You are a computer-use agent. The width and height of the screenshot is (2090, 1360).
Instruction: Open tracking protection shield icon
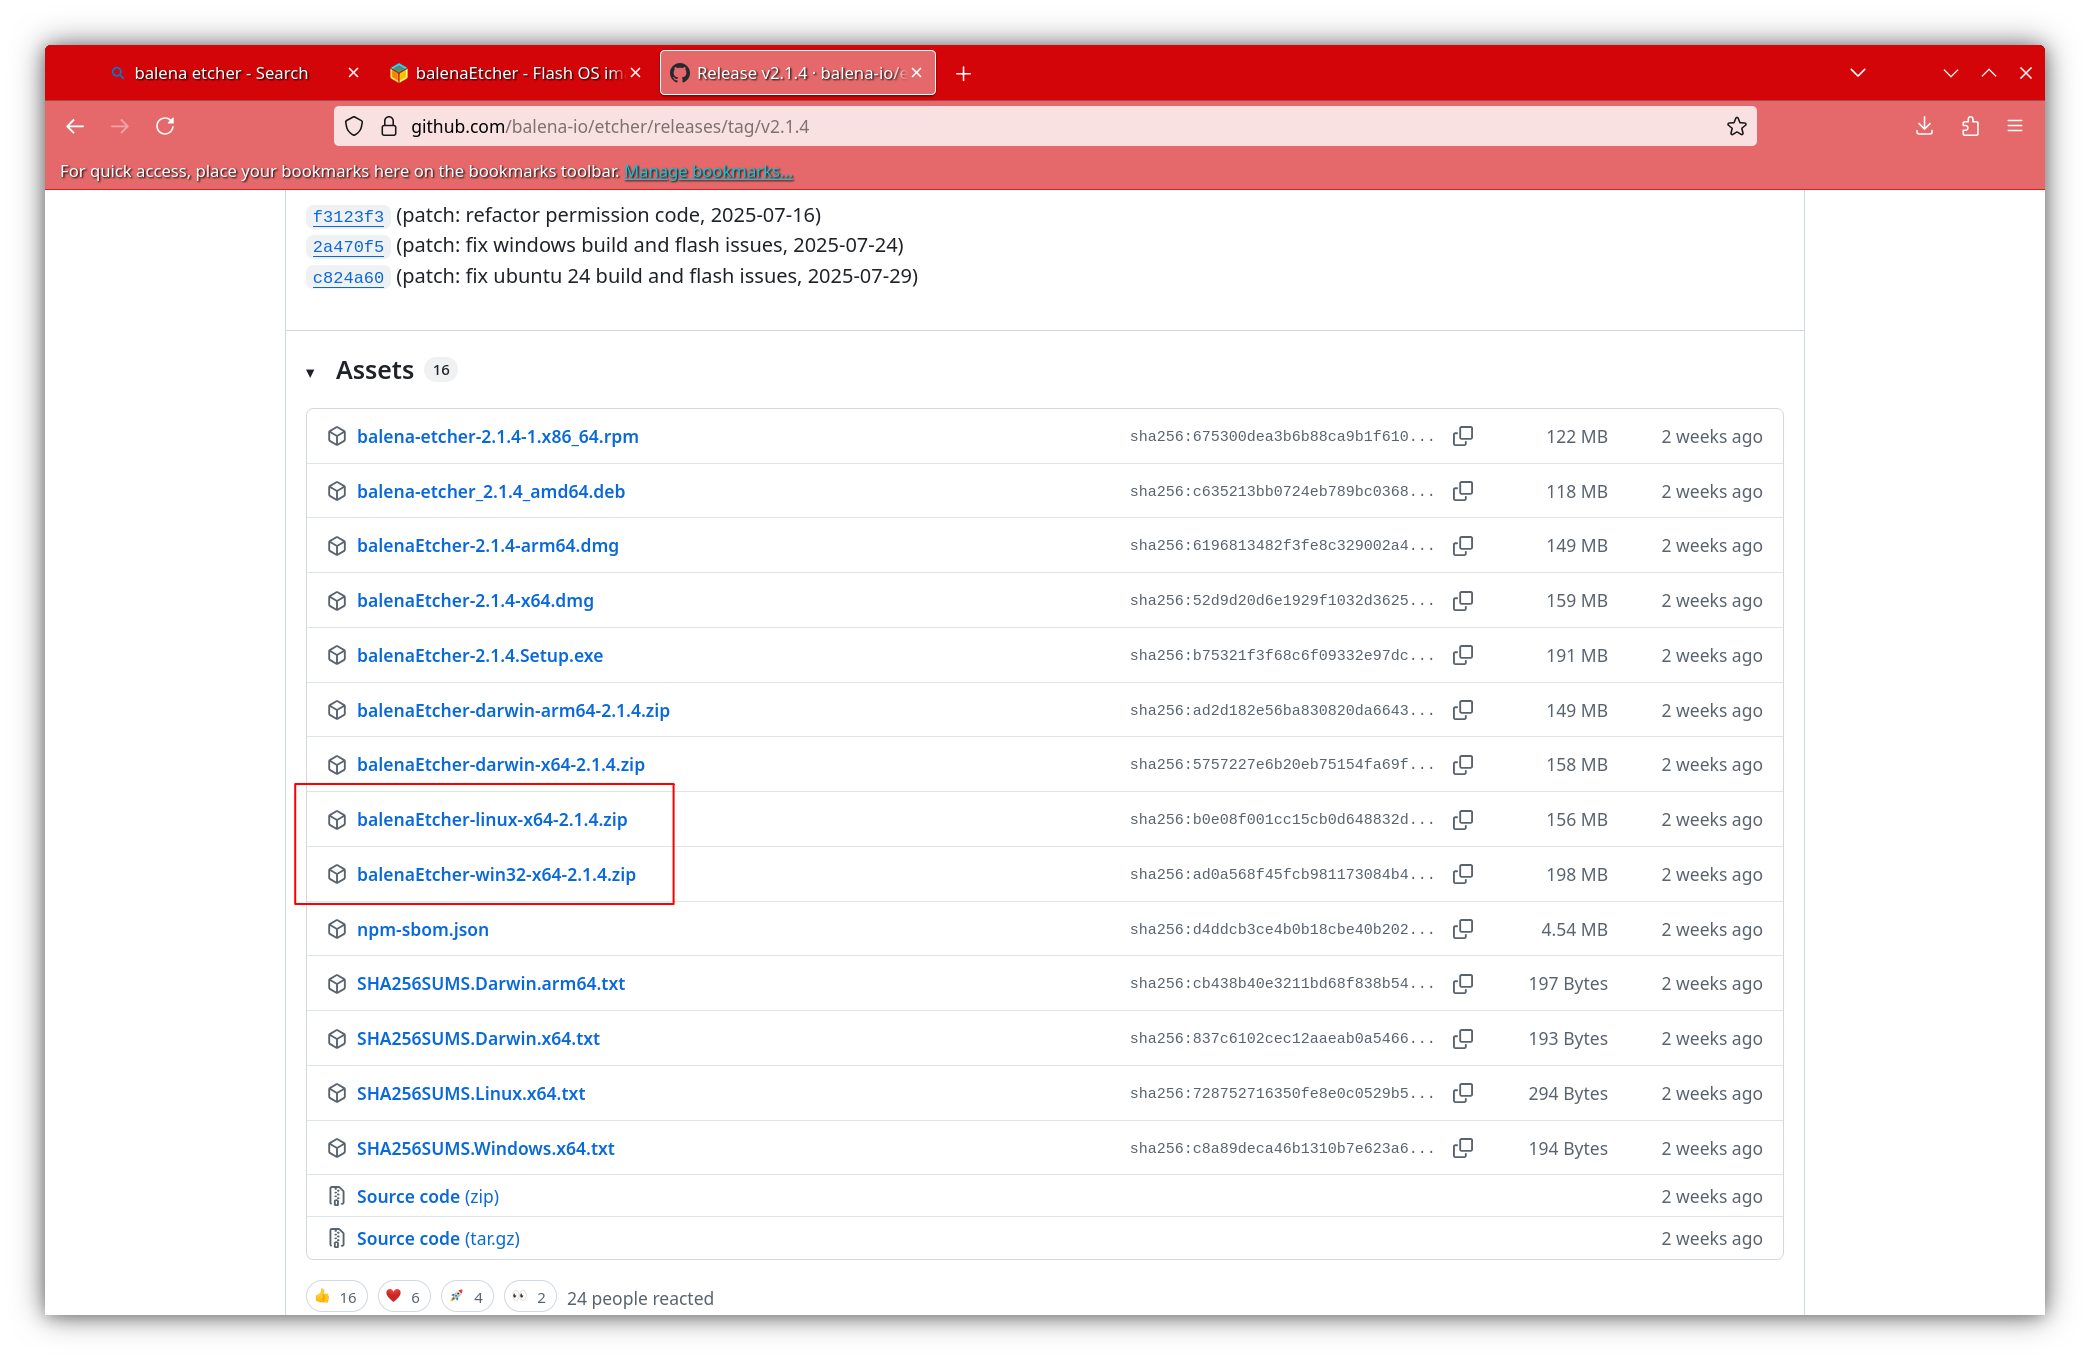tap(354, 126)
